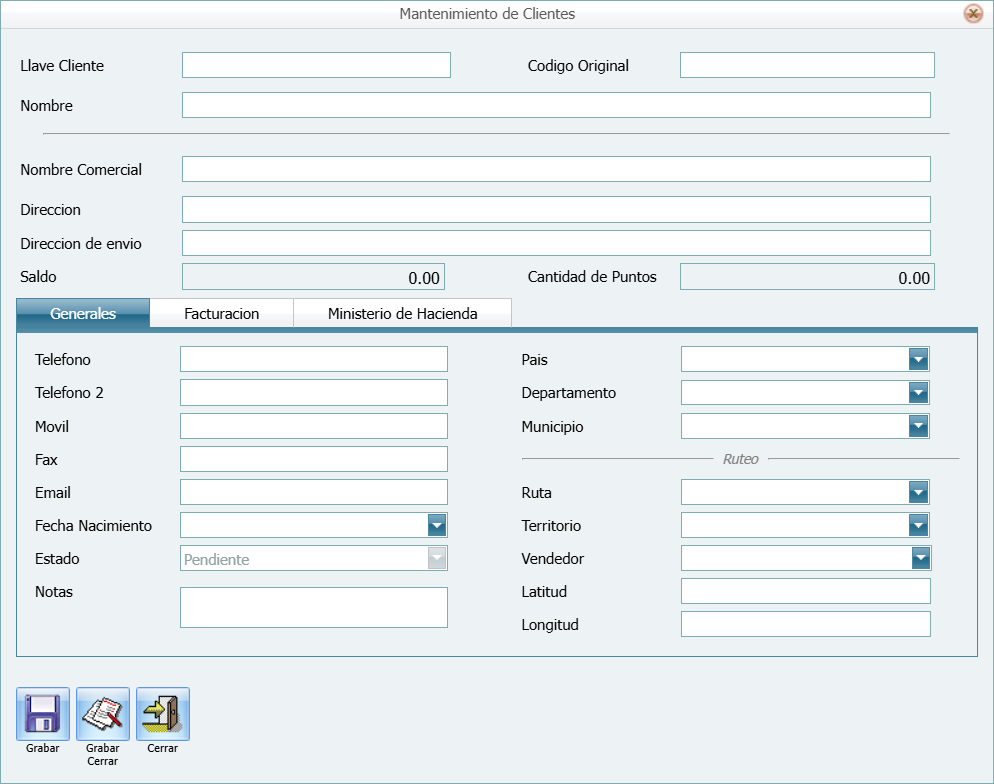Select a Vendedor from the dropdown
Image resolution: width=994 pixels, height=784 pixels.
tap(921, 559)
